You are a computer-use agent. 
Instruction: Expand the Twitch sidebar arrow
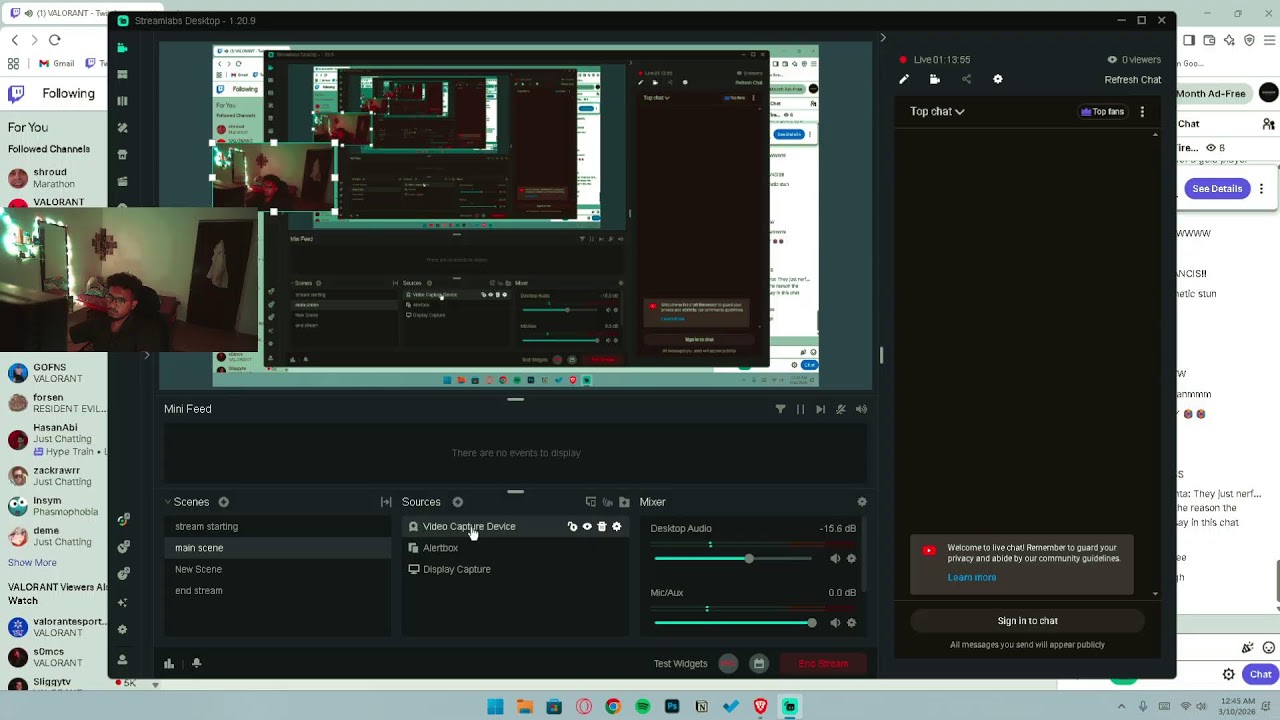[146, 355]
